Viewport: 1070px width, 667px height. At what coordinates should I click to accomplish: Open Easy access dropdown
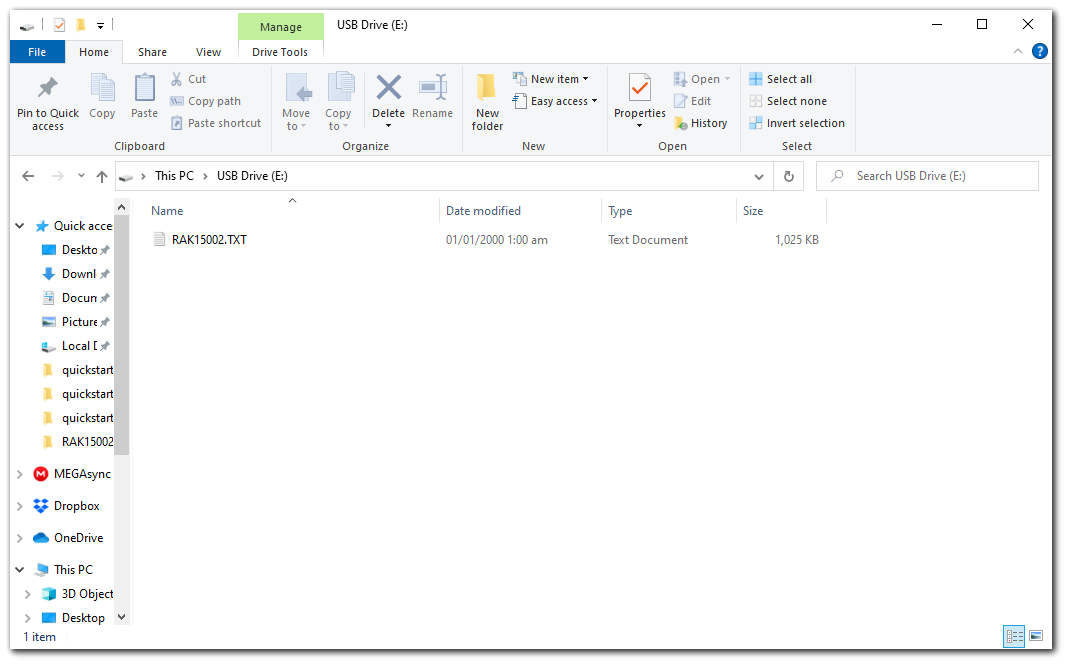(x=555, y=101)
